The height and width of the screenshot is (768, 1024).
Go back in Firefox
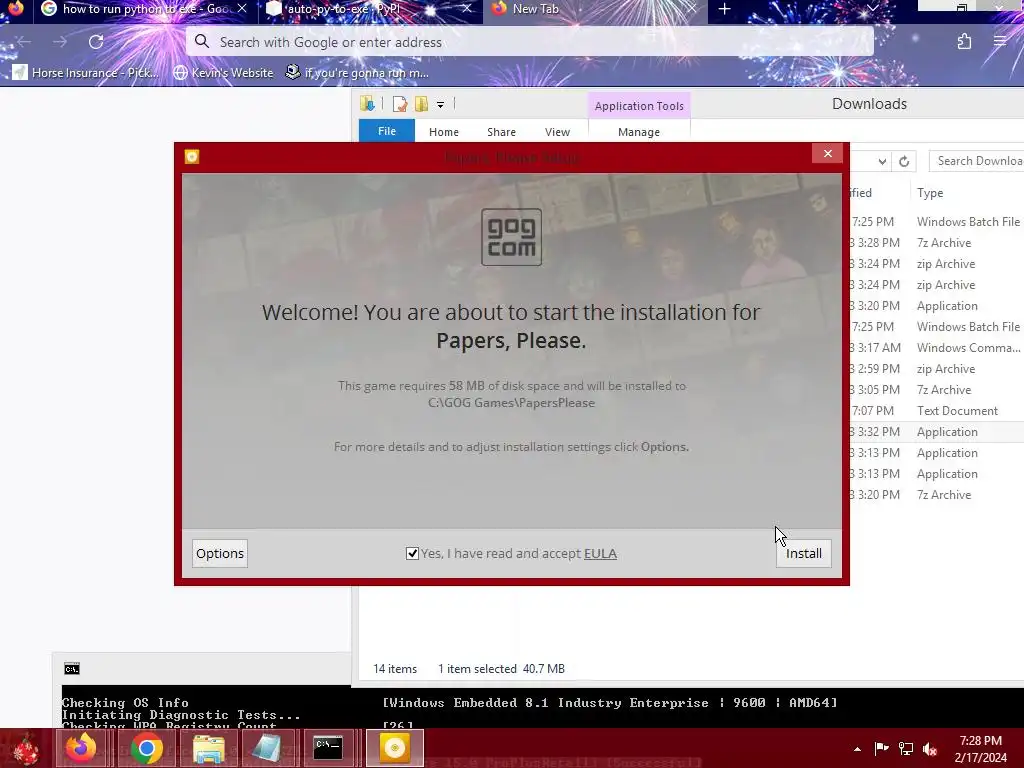[24, 42]
